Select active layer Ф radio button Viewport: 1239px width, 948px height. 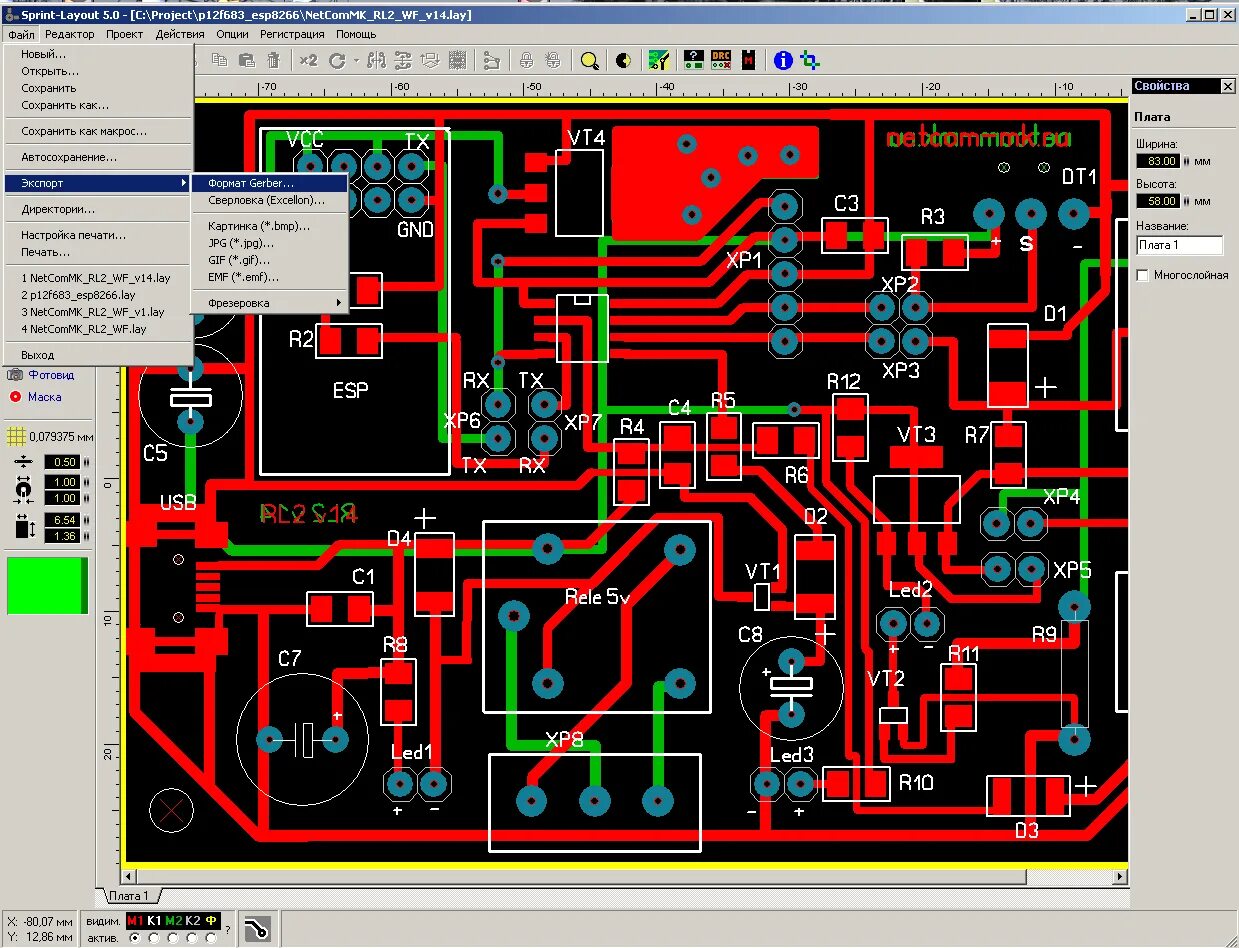(x=211, y=938)
